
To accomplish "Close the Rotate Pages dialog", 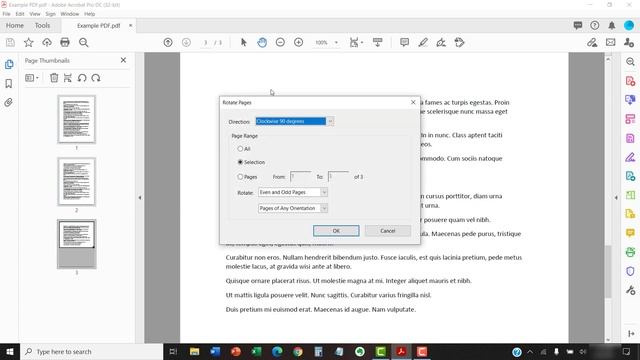I will (x=413, y=102).
